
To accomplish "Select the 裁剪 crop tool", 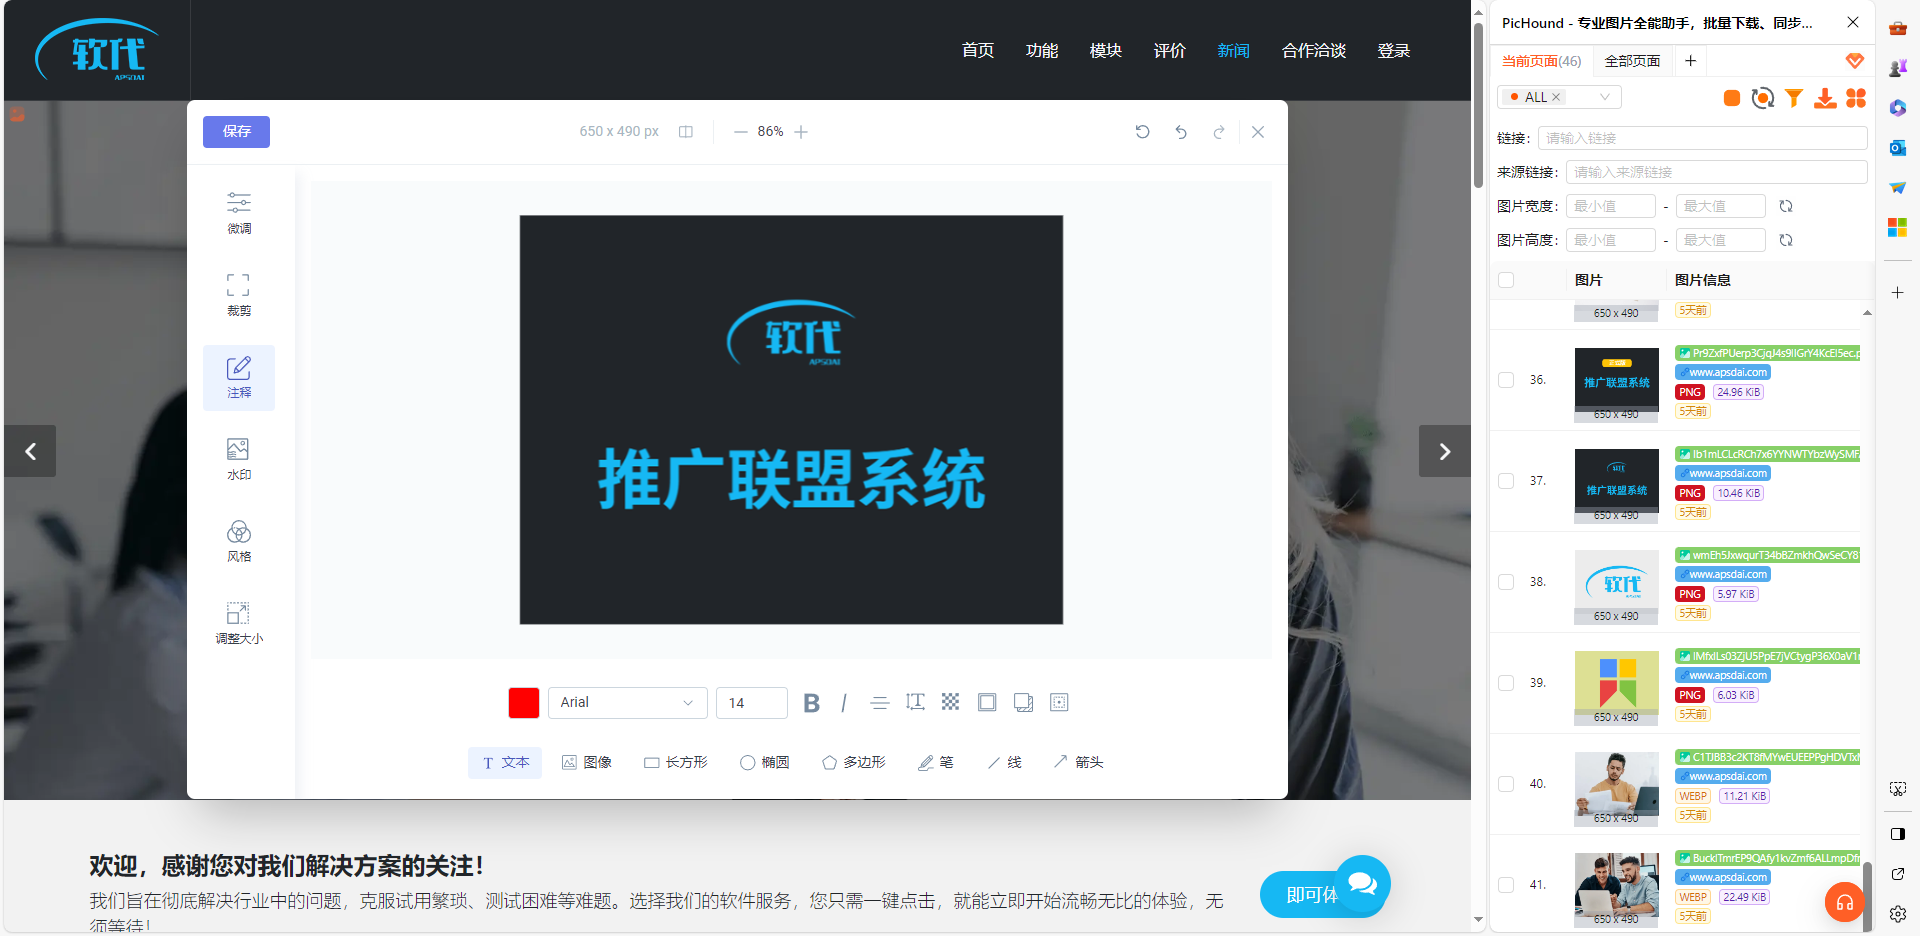I will tap(238, 295).
